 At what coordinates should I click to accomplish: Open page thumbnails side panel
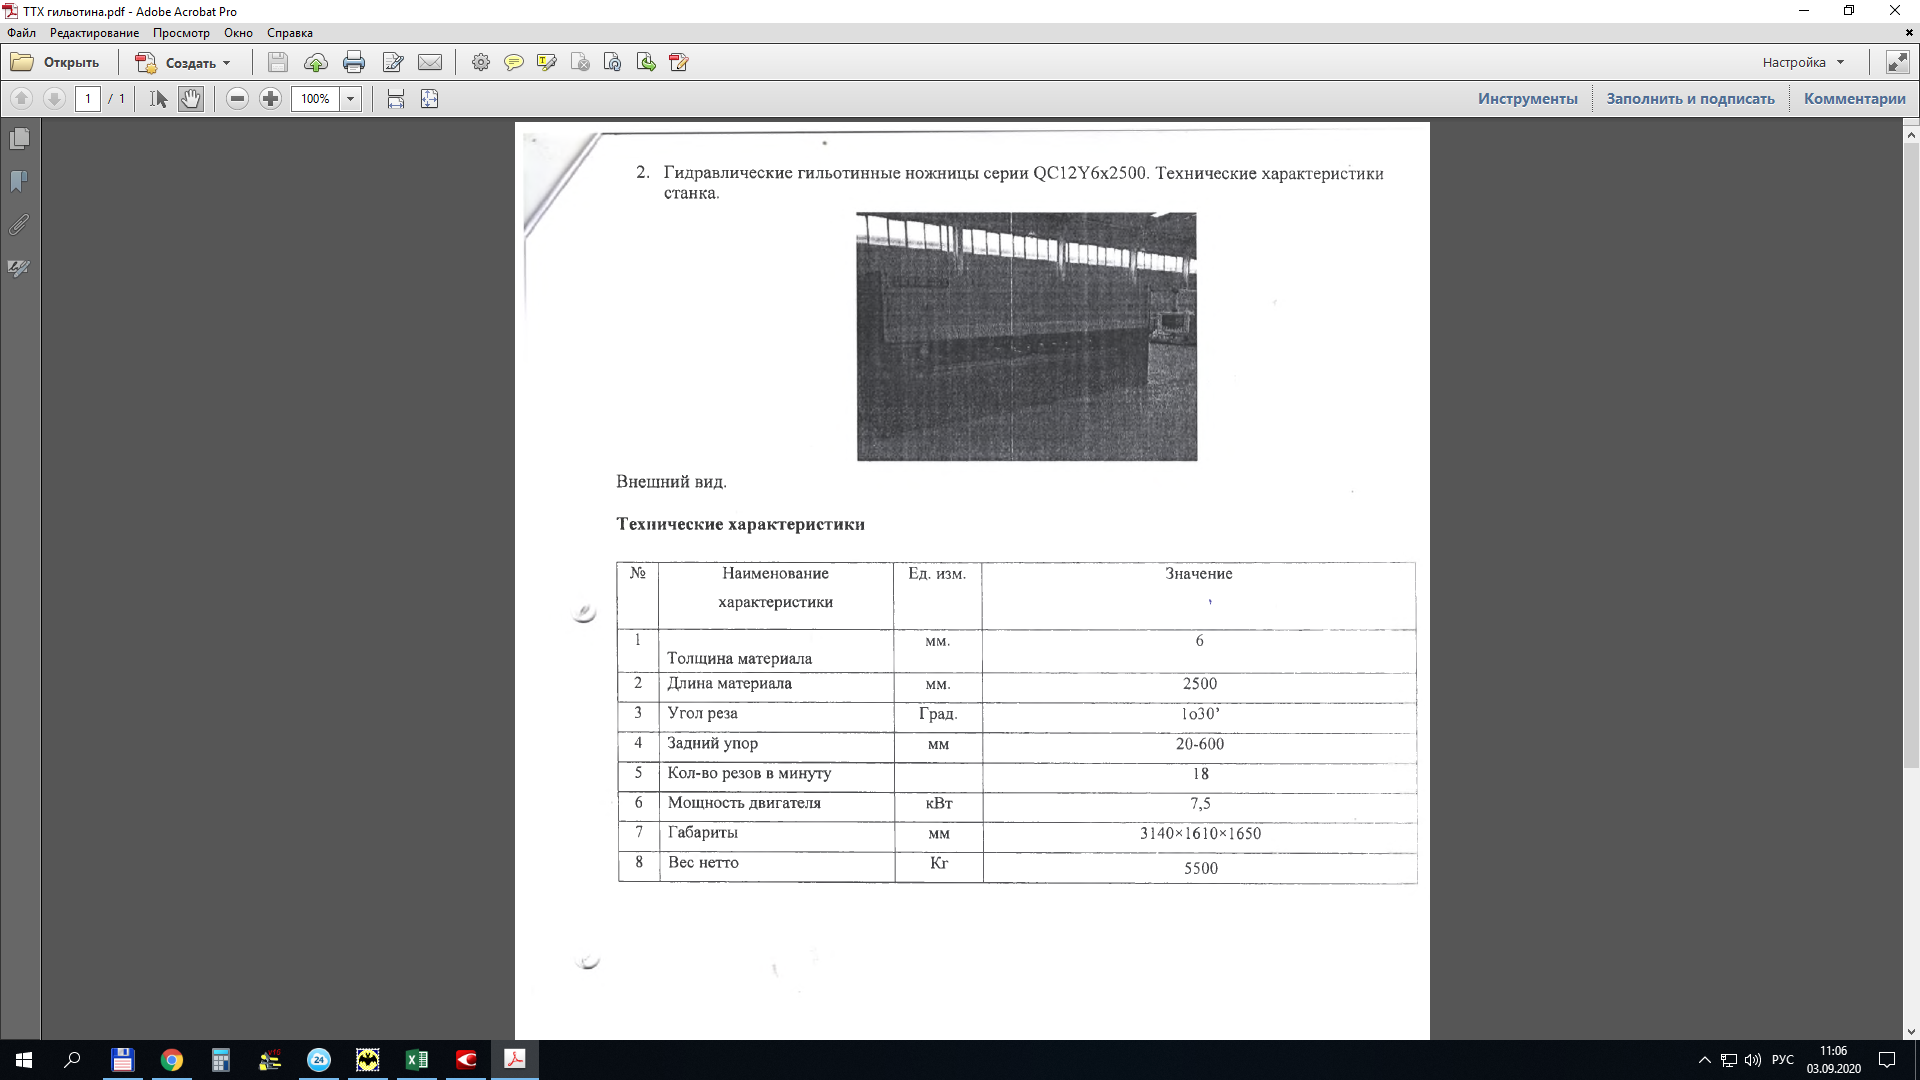point(19,139)
